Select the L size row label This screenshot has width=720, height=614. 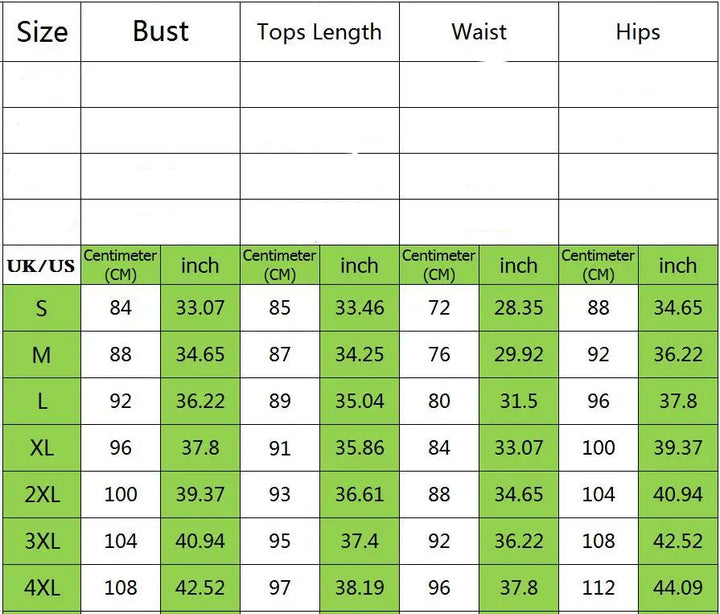(42, 401)
